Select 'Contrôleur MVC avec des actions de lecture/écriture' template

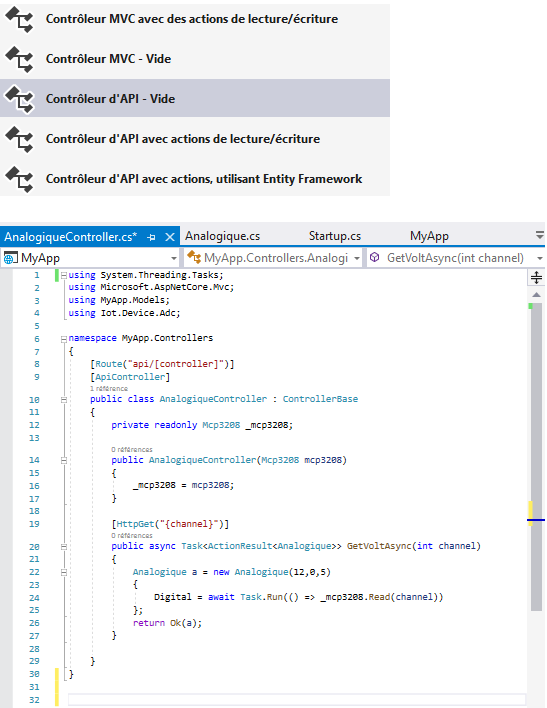[x=195, y=19]
